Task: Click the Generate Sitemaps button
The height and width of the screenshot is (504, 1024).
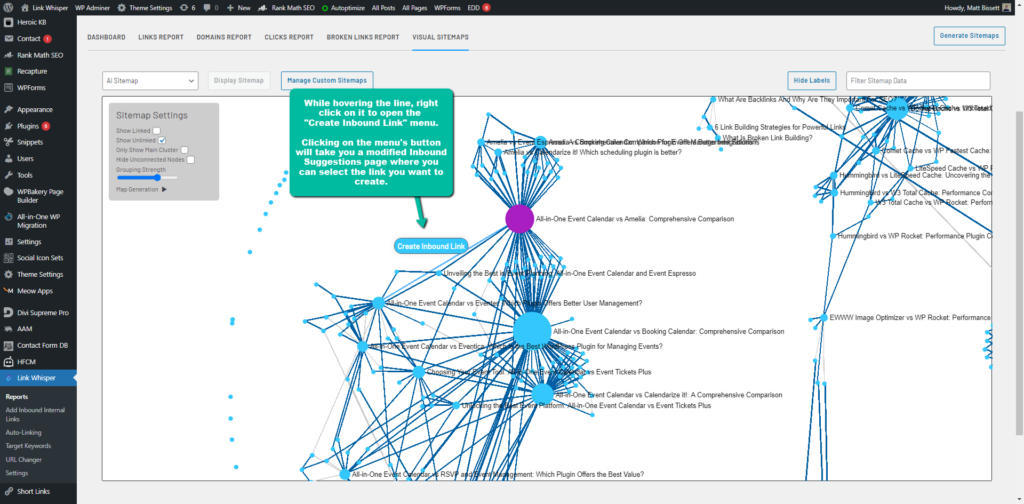Action: click(968, 36)
